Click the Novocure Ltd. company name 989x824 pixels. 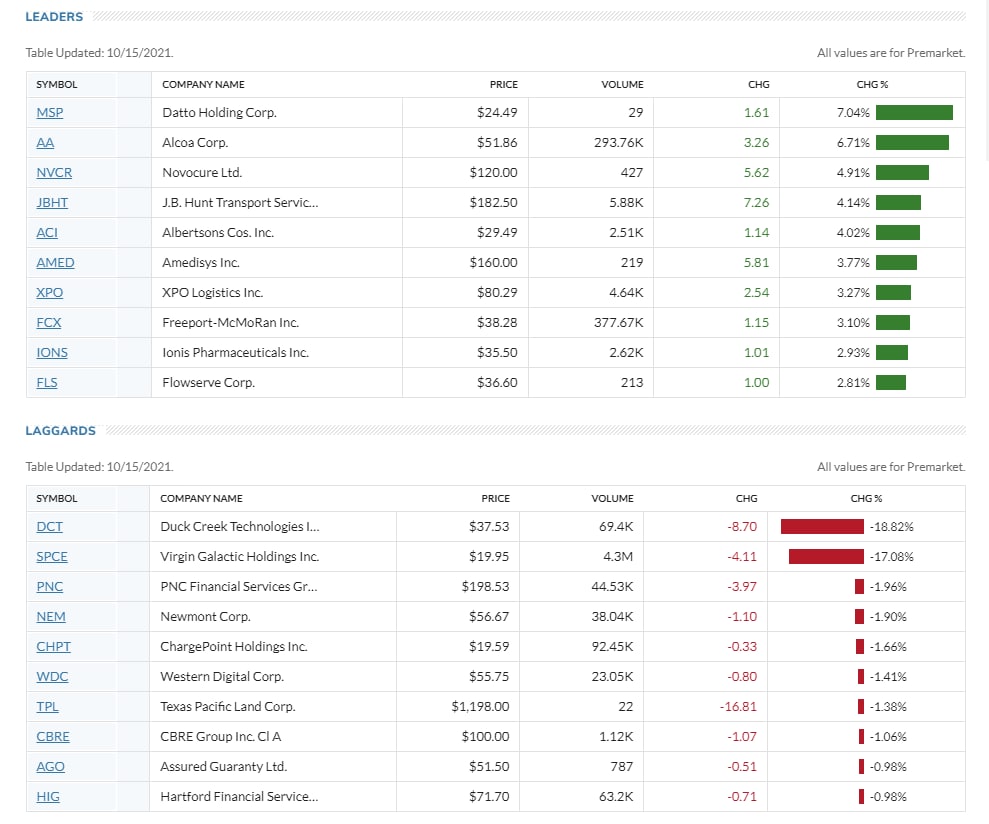[202, 172]
